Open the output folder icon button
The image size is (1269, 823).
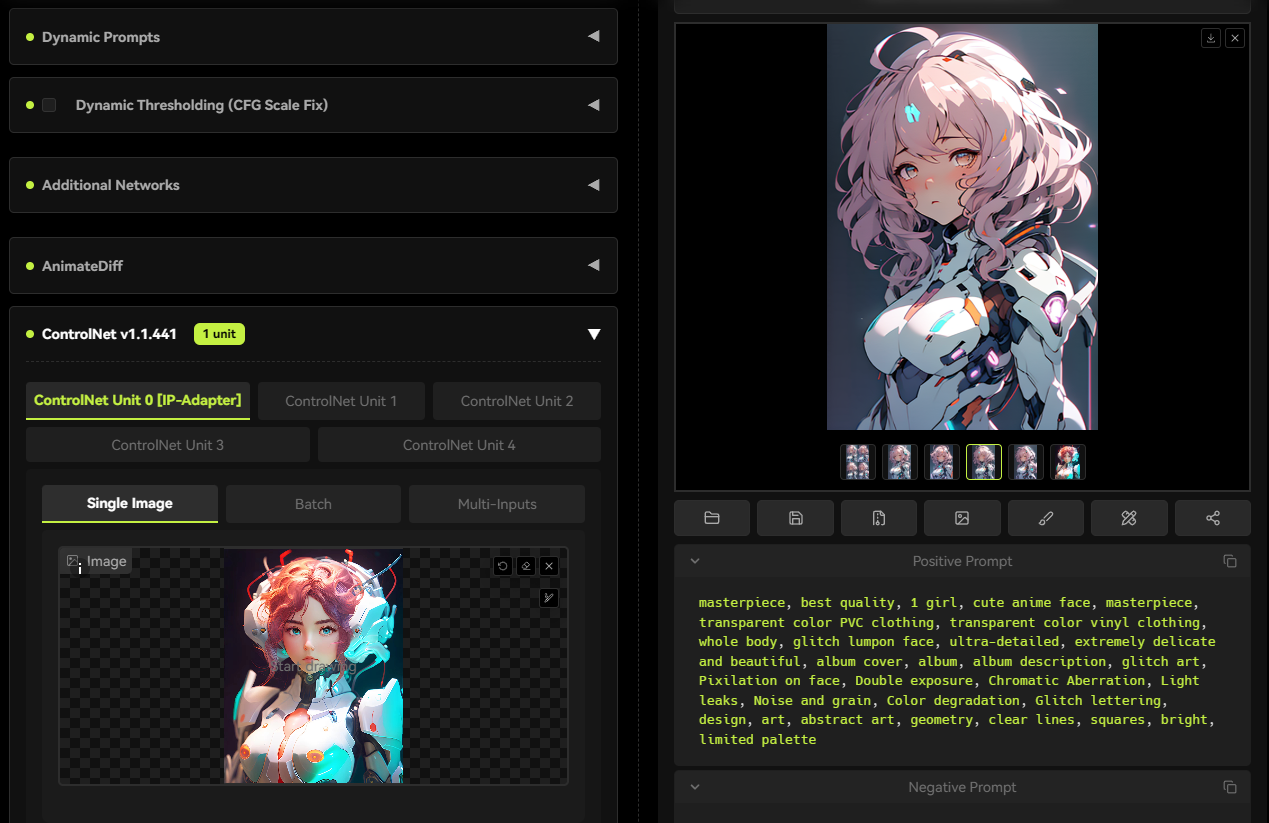(712, 518)
